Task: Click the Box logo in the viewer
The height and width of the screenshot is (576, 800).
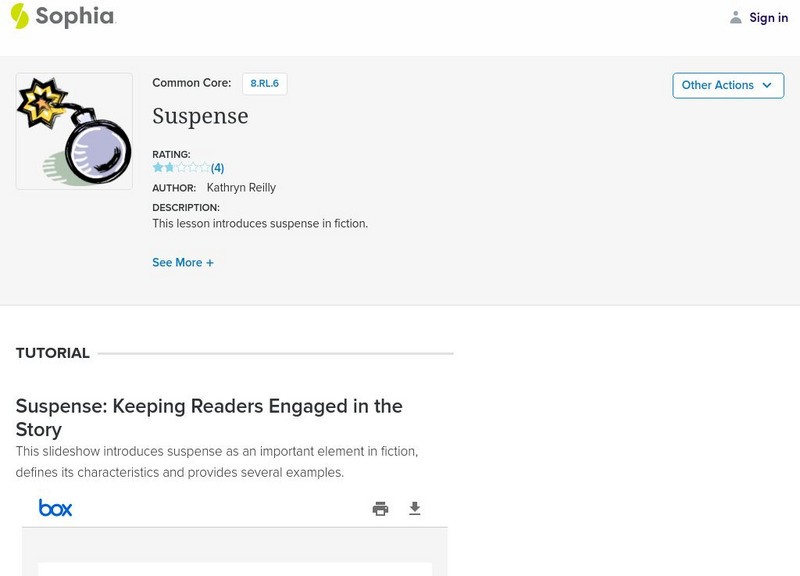Action: click(56, 508)
